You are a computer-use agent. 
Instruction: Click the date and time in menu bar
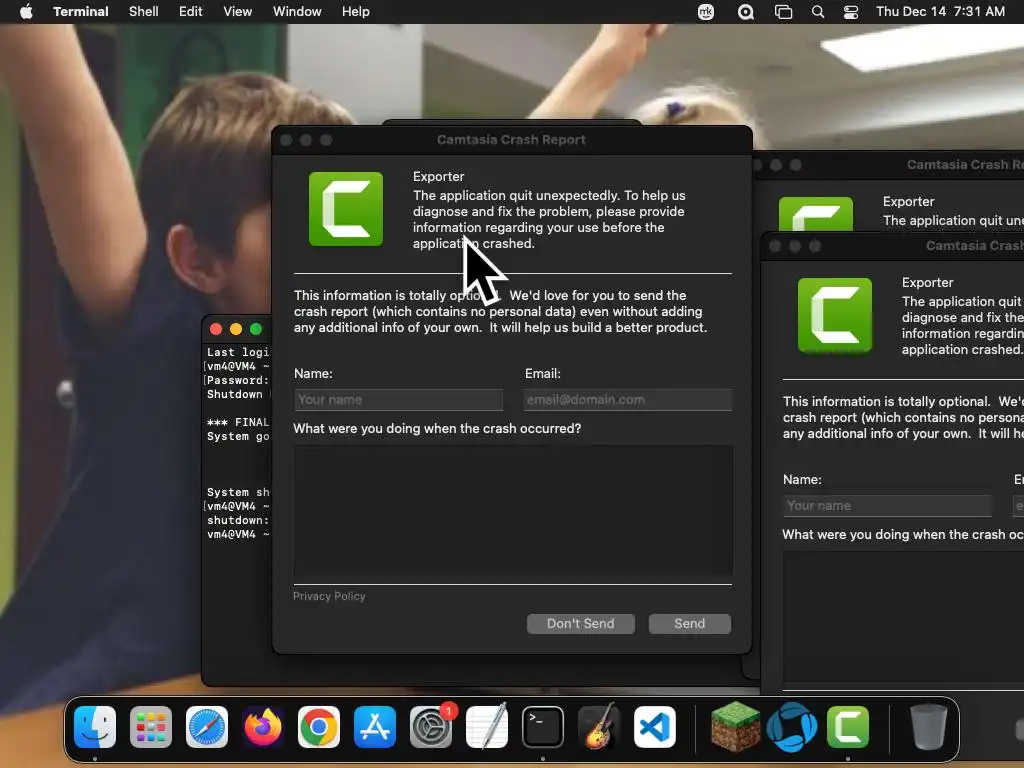(x=940, y=12)
